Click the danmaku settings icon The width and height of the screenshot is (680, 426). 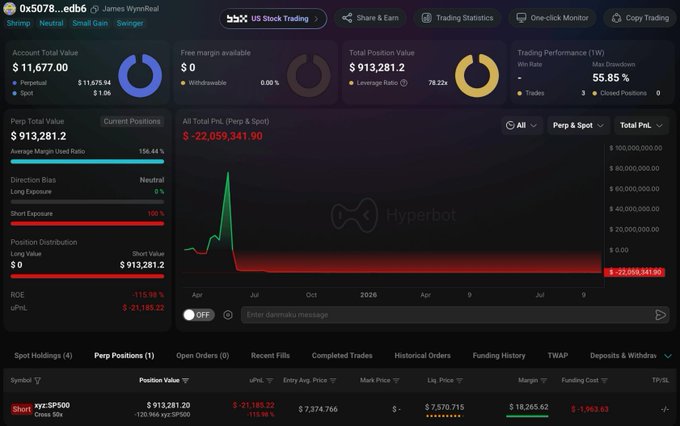point(228,315)
